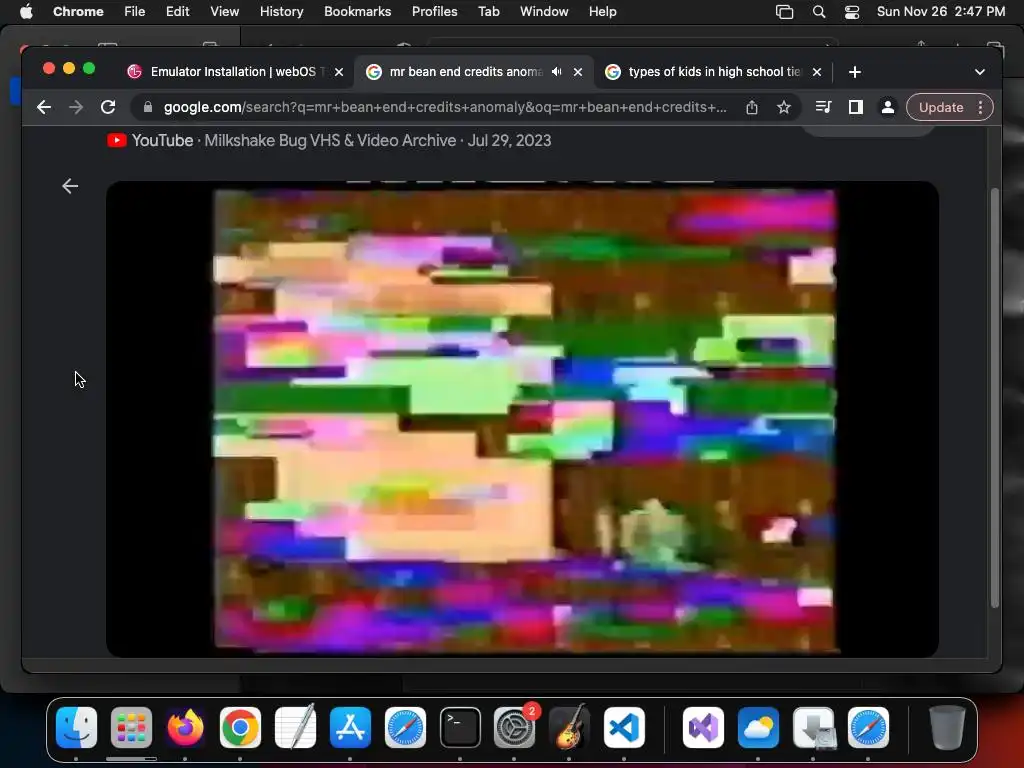1024x768 pixels.
Task: Switch to Emulator Installation webOS tab
Action: tap(234, 72)
